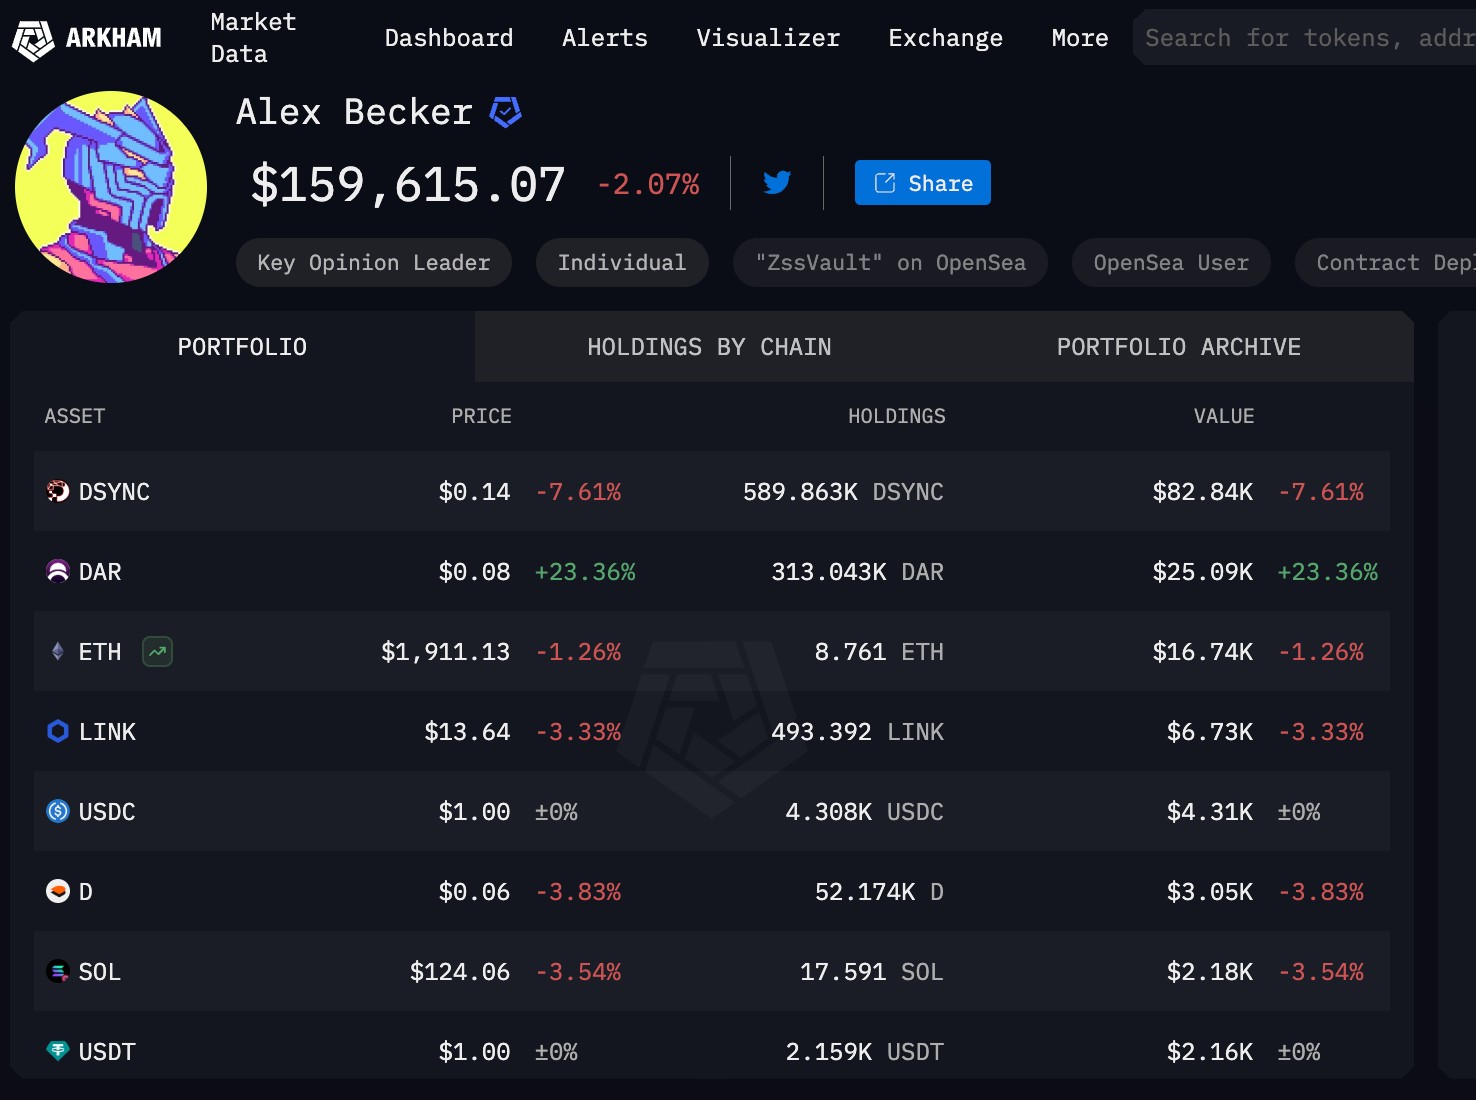The height and width of the screenshot is (1100, 1476).
Task: Open the ZssVault on OpenSea link
Action: click(889, 262)
